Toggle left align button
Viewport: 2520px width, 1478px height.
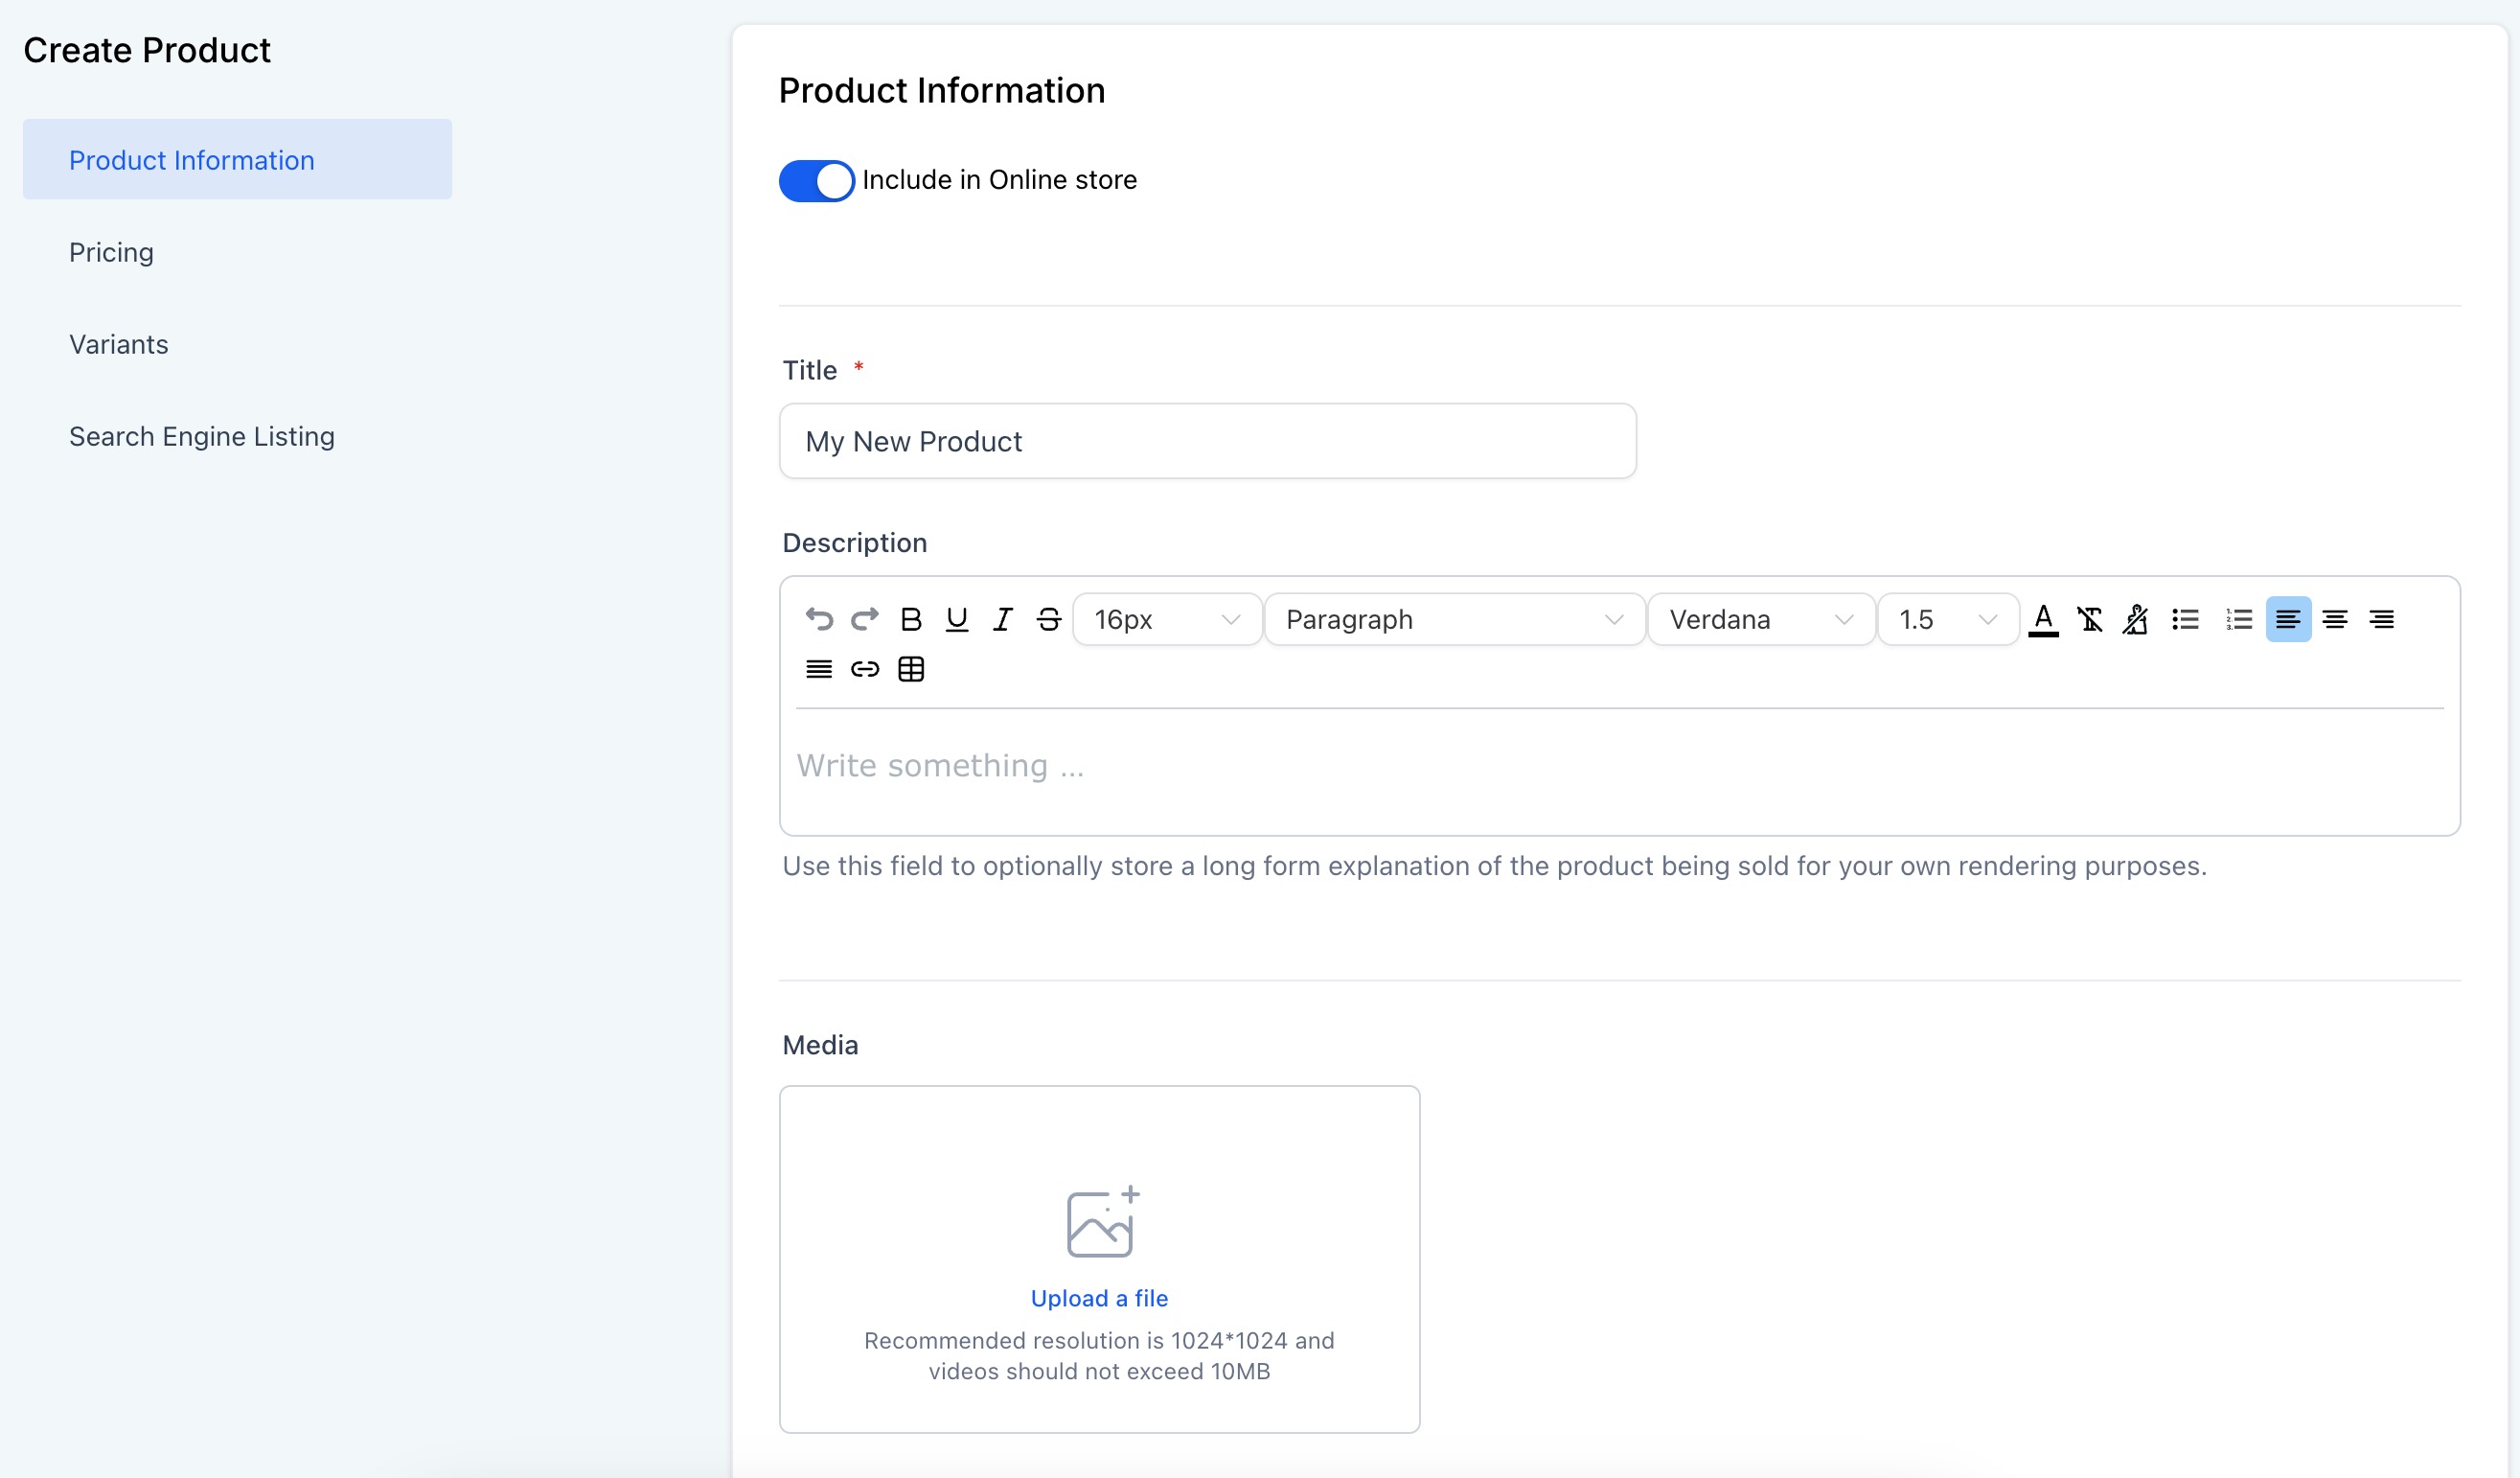pyautogui.click(x=2287, y=619)
